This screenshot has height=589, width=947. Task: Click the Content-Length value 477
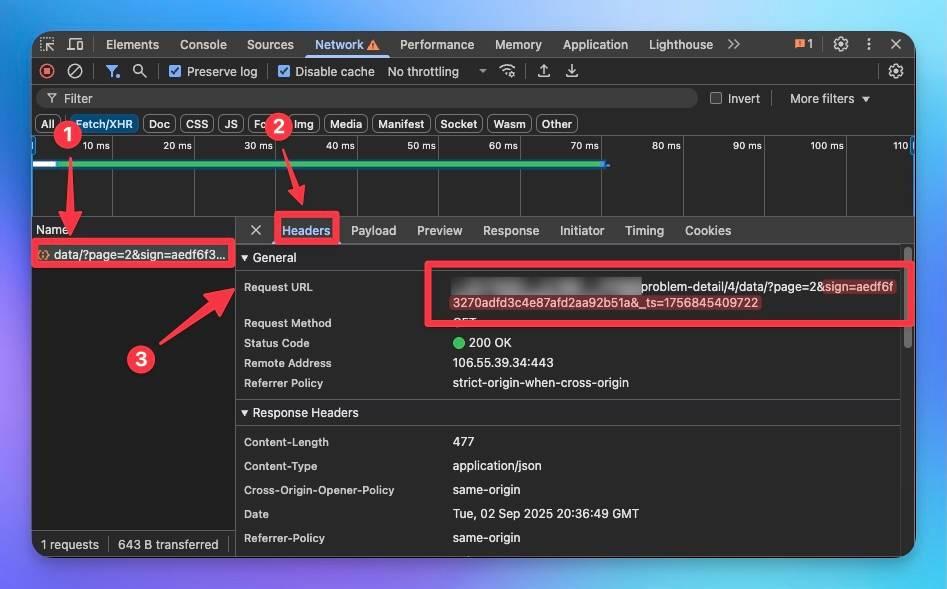463,442
